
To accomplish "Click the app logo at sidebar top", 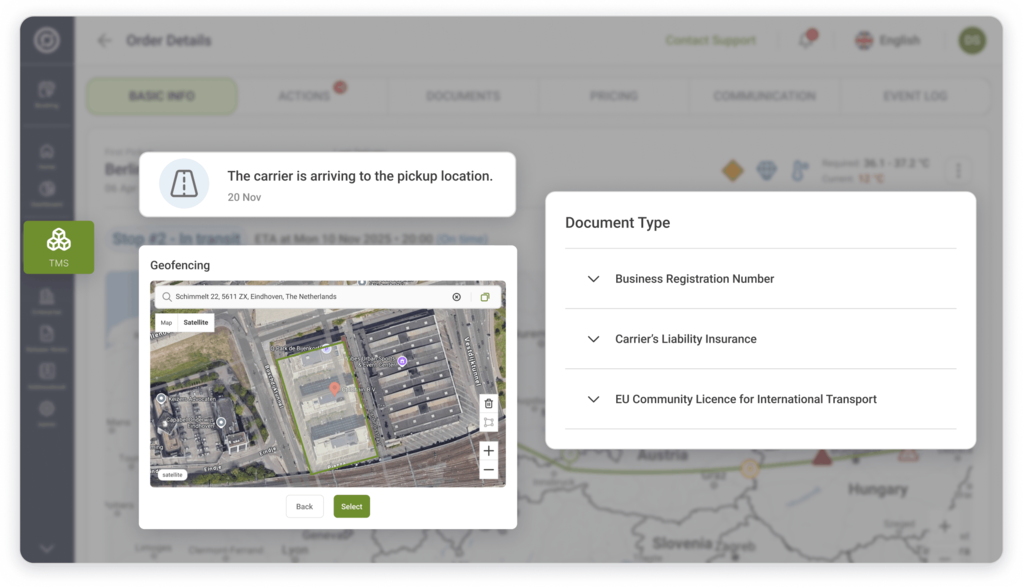I will (47, 40).
